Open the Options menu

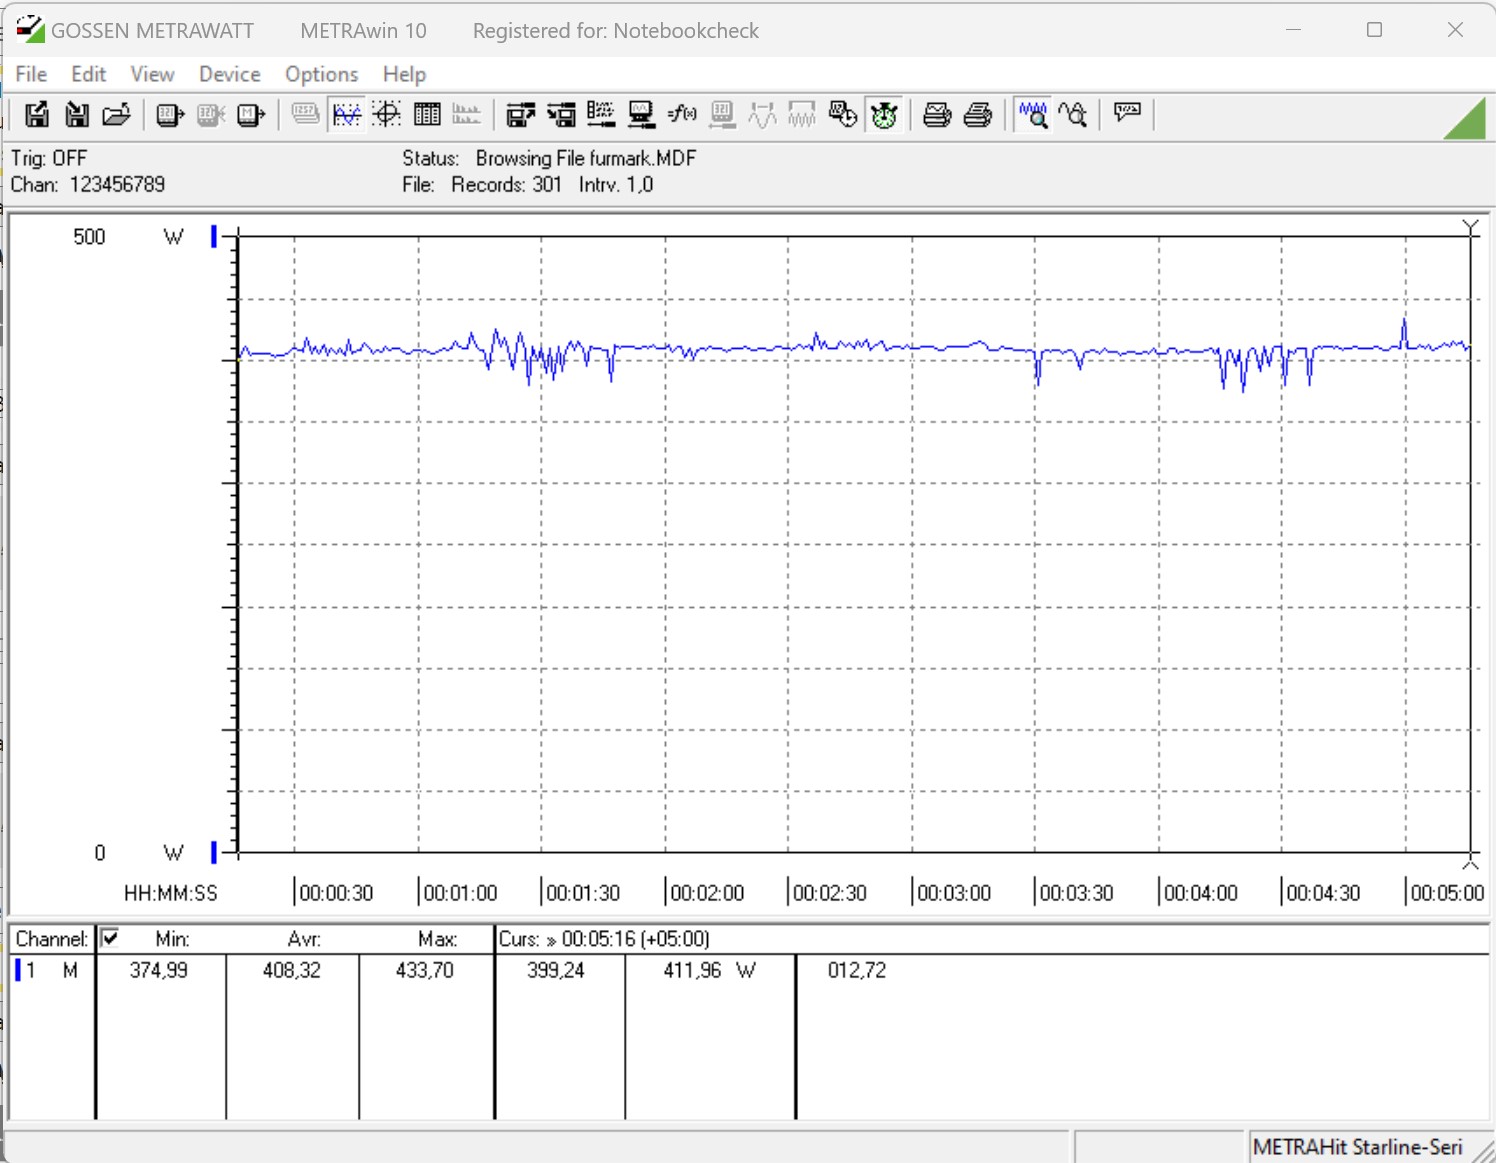(x=321, y=74)
